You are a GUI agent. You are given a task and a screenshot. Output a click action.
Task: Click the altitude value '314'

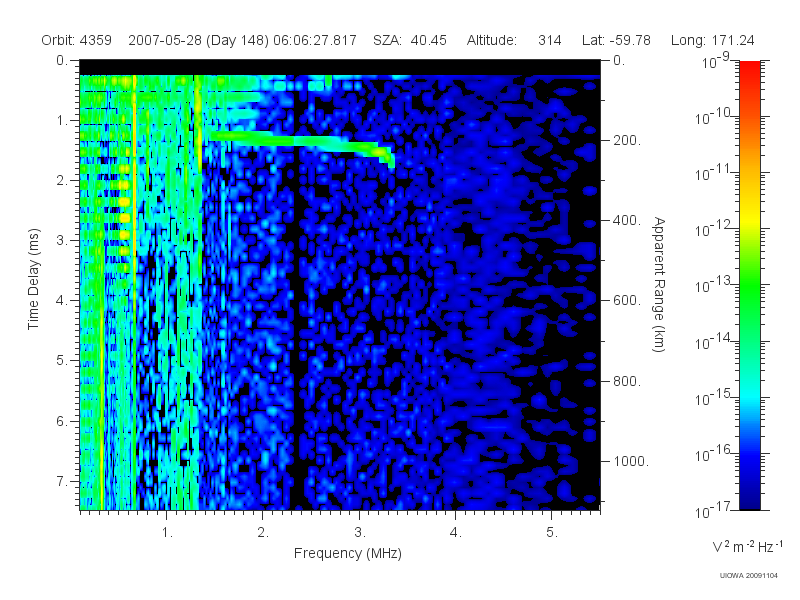[x=549, y=40]
